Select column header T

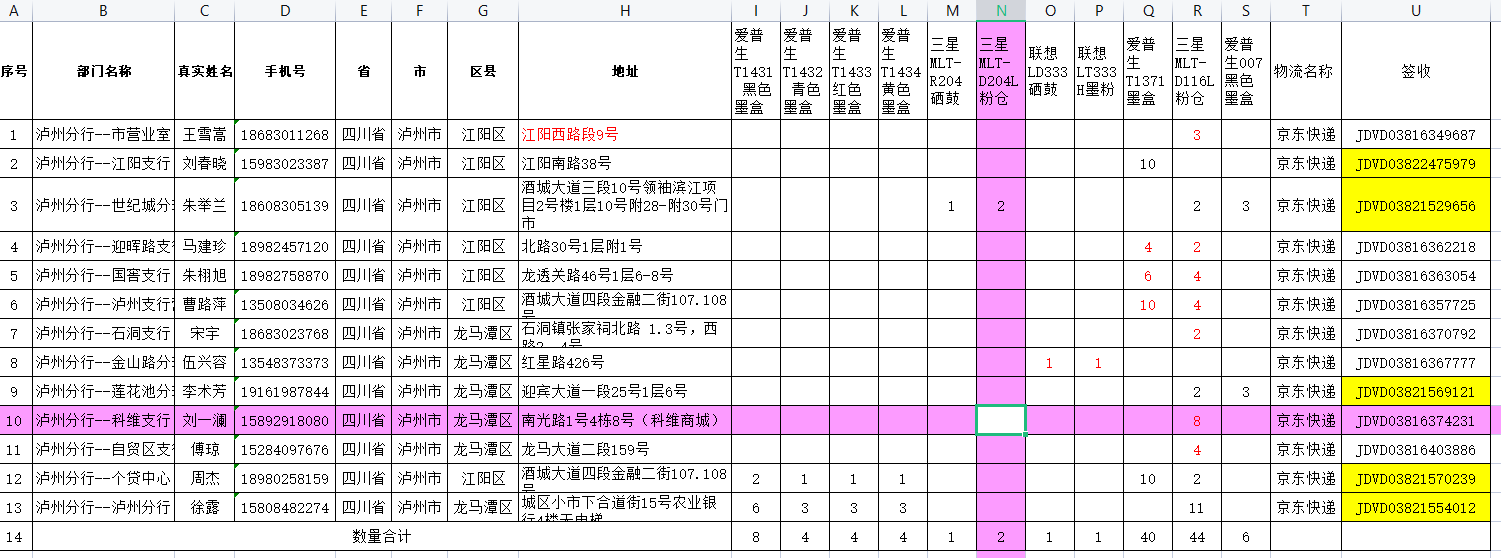coord(1306,10)
